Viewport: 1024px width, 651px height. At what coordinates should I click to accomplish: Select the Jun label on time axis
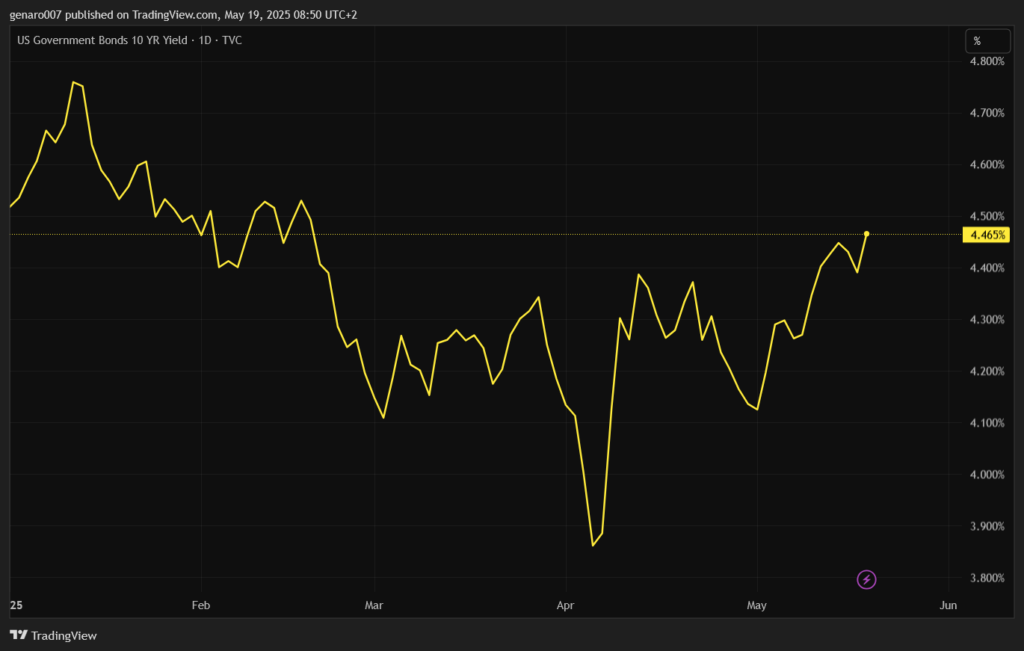pyautogui.click(x=948, y=605)
